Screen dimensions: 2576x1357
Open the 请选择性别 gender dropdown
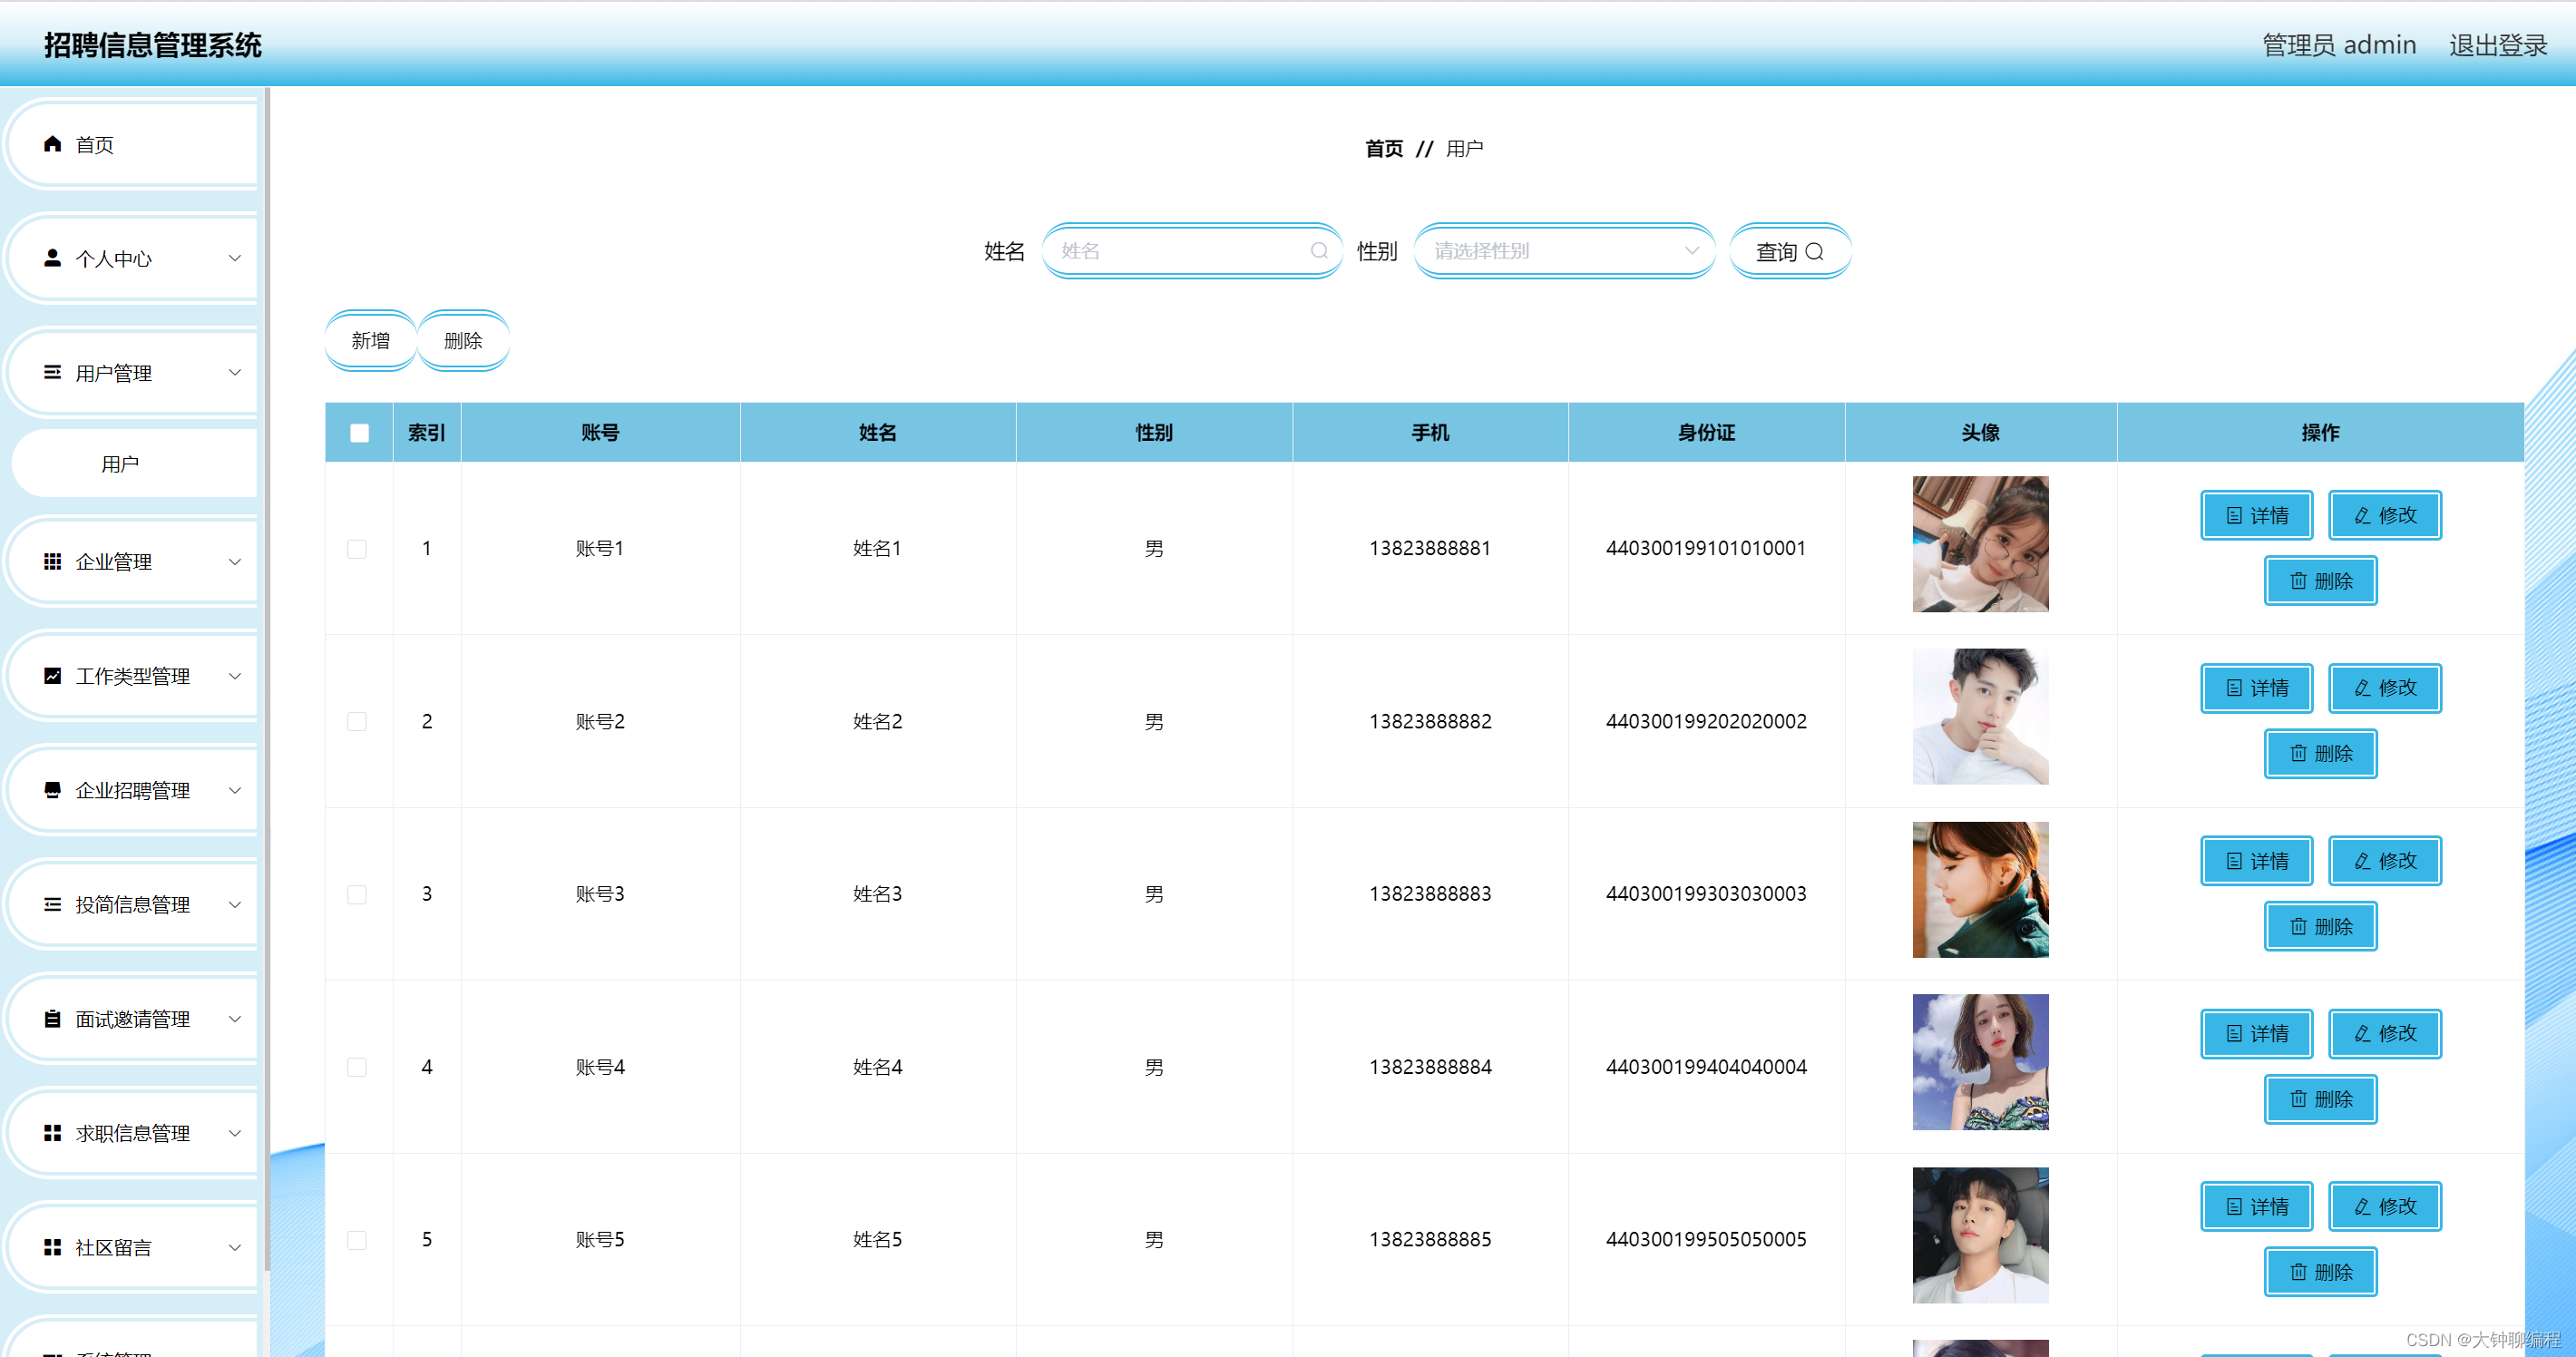click(x=1564, y=251)
